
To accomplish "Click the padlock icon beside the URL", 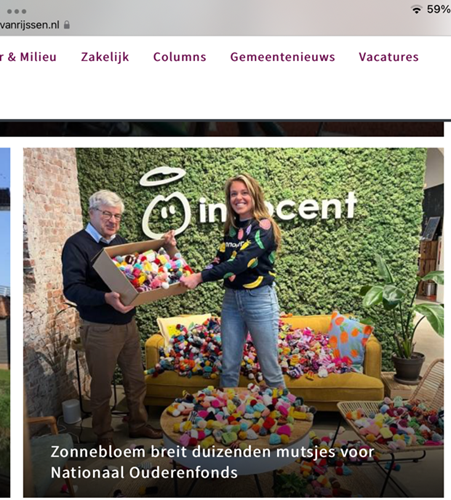I will pyautogui.click(x=67, y=25).
